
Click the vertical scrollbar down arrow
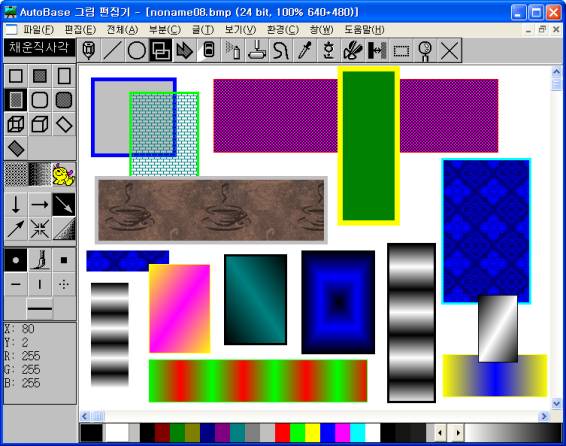[556, 403]
